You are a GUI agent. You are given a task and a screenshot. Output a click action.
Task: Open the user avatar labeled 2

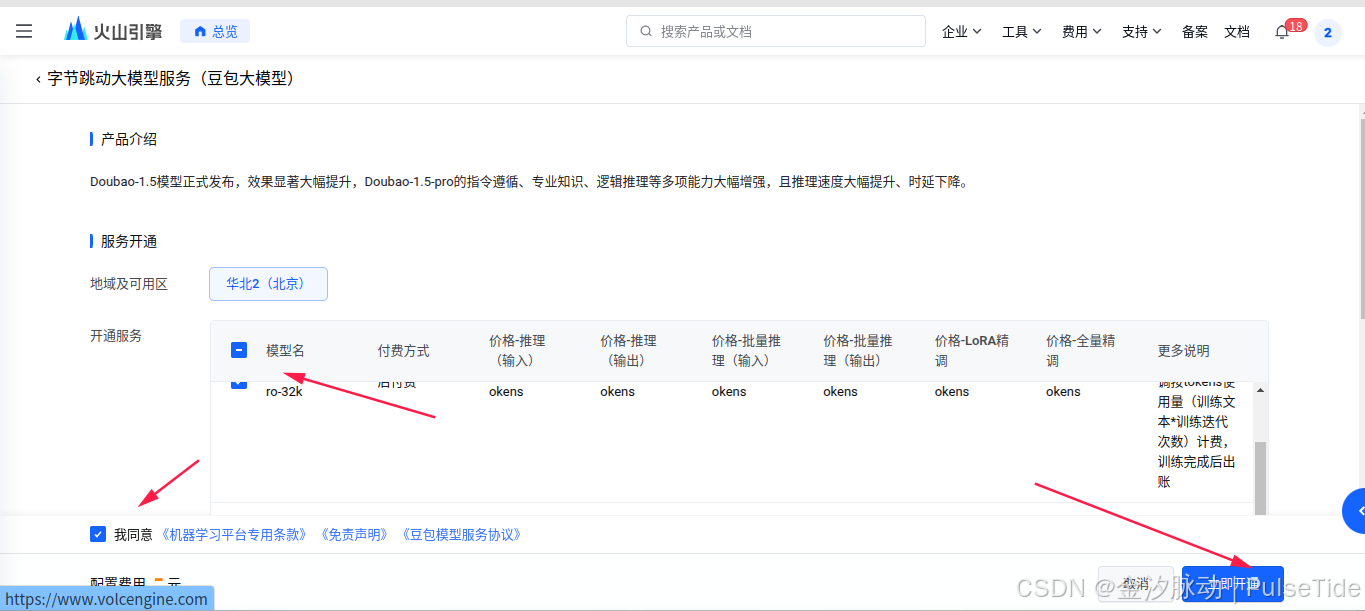1328,33
